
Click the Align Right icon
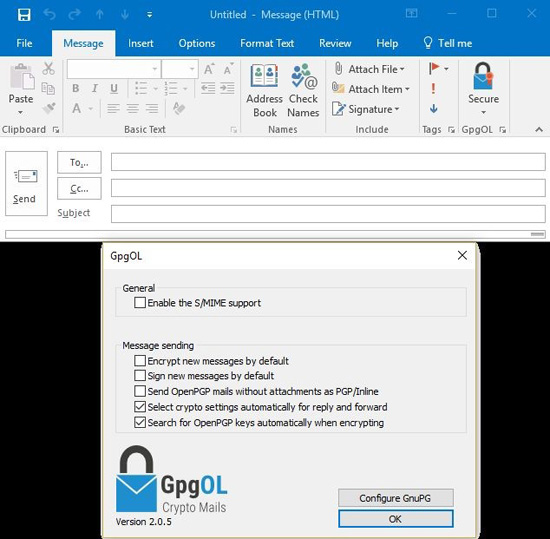(x=152, y=108)
